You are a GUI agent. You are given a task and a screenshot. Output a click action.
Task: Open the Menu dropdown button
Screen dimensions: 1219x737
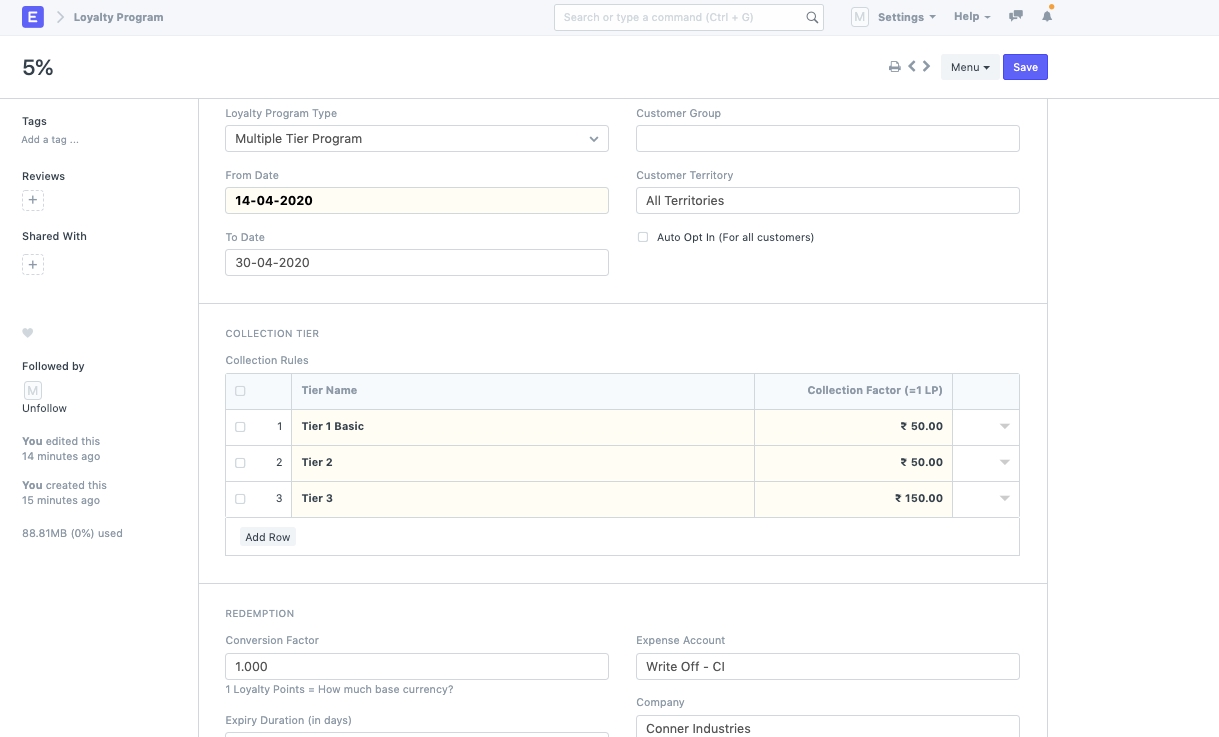[x=969, y=67]
